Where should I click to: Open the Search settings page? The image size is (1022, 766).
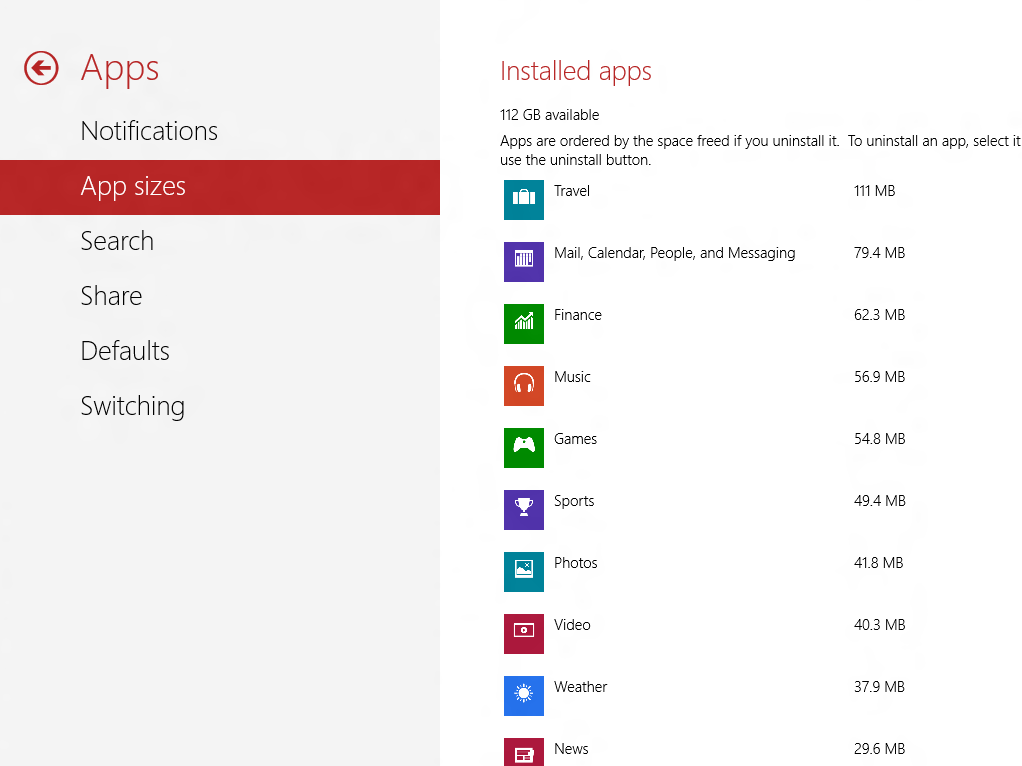tap(117, 241)
